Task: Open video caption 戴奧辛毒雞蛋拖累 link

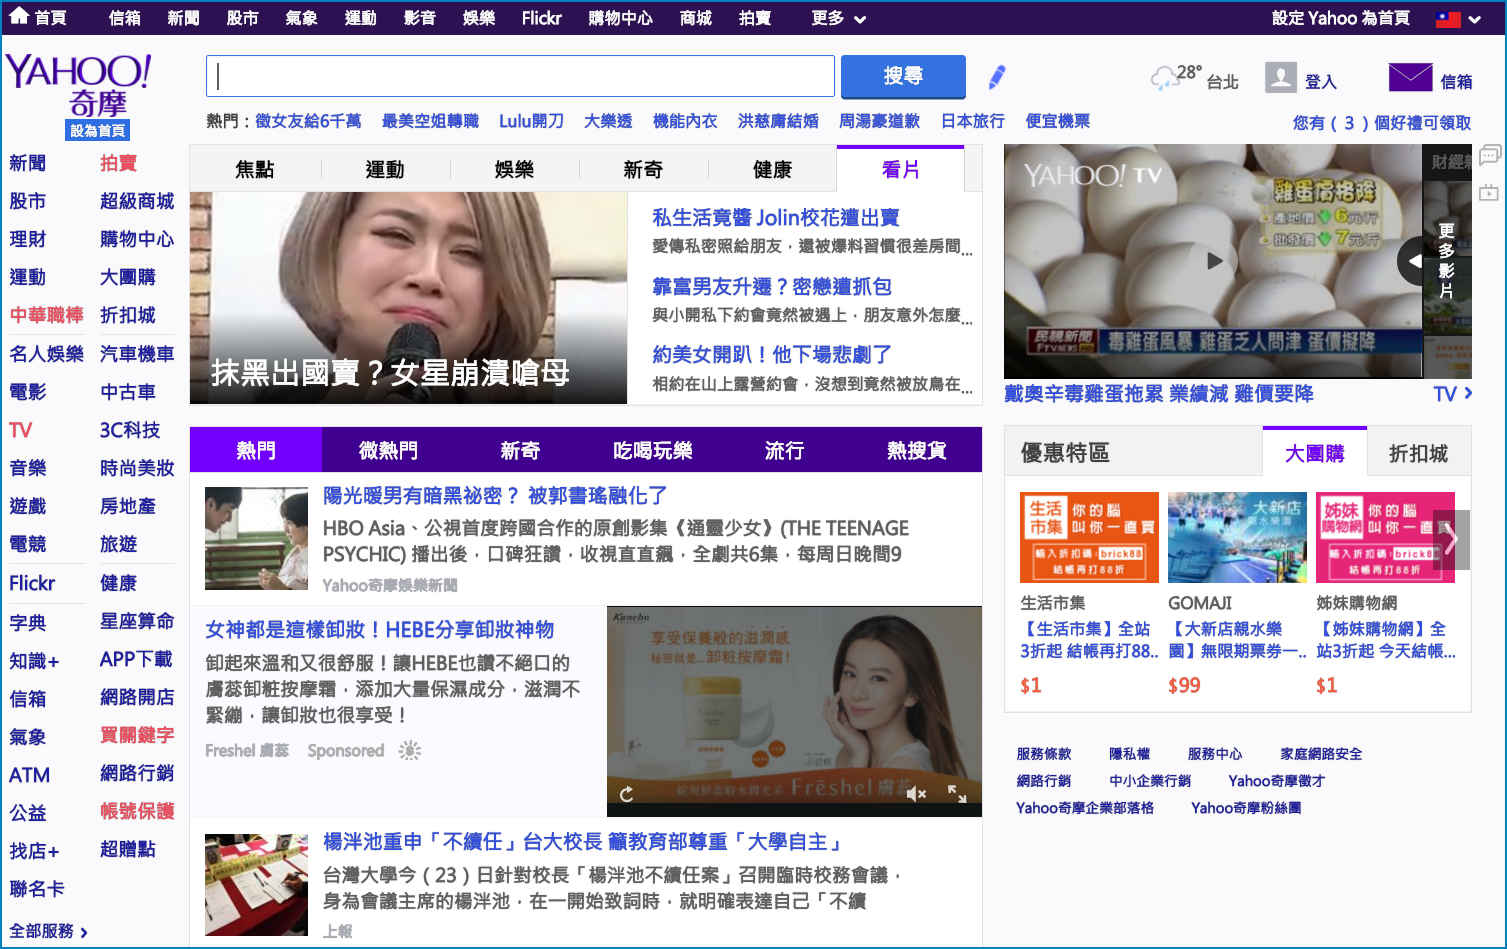Action: click(x=1159, y=394)
